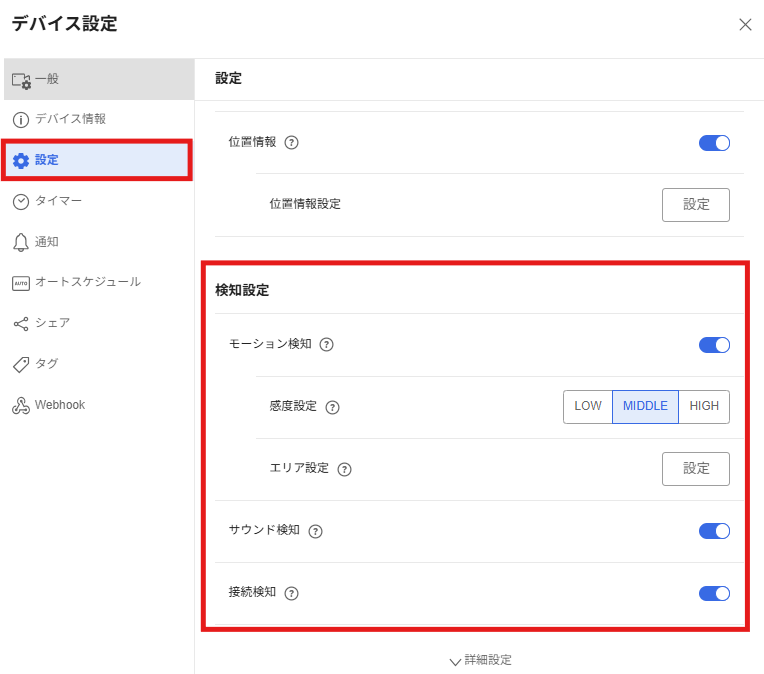Switch off the 接続検知 toggle
The image size is (764, 674).
714,593
